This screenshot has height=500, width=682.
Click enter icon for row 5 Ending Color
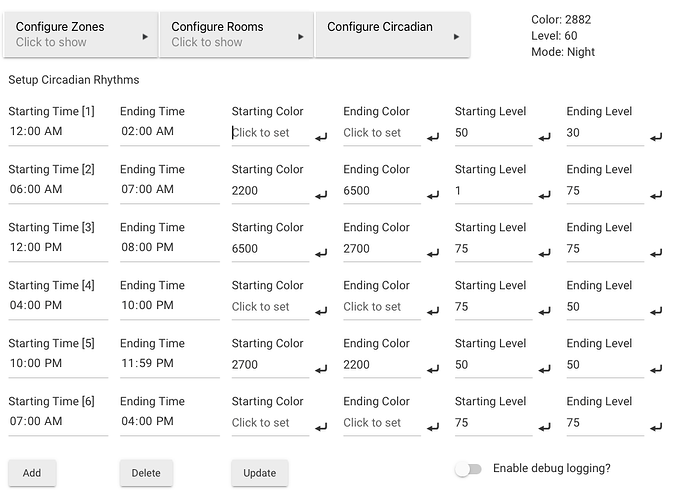coord(433,369)
